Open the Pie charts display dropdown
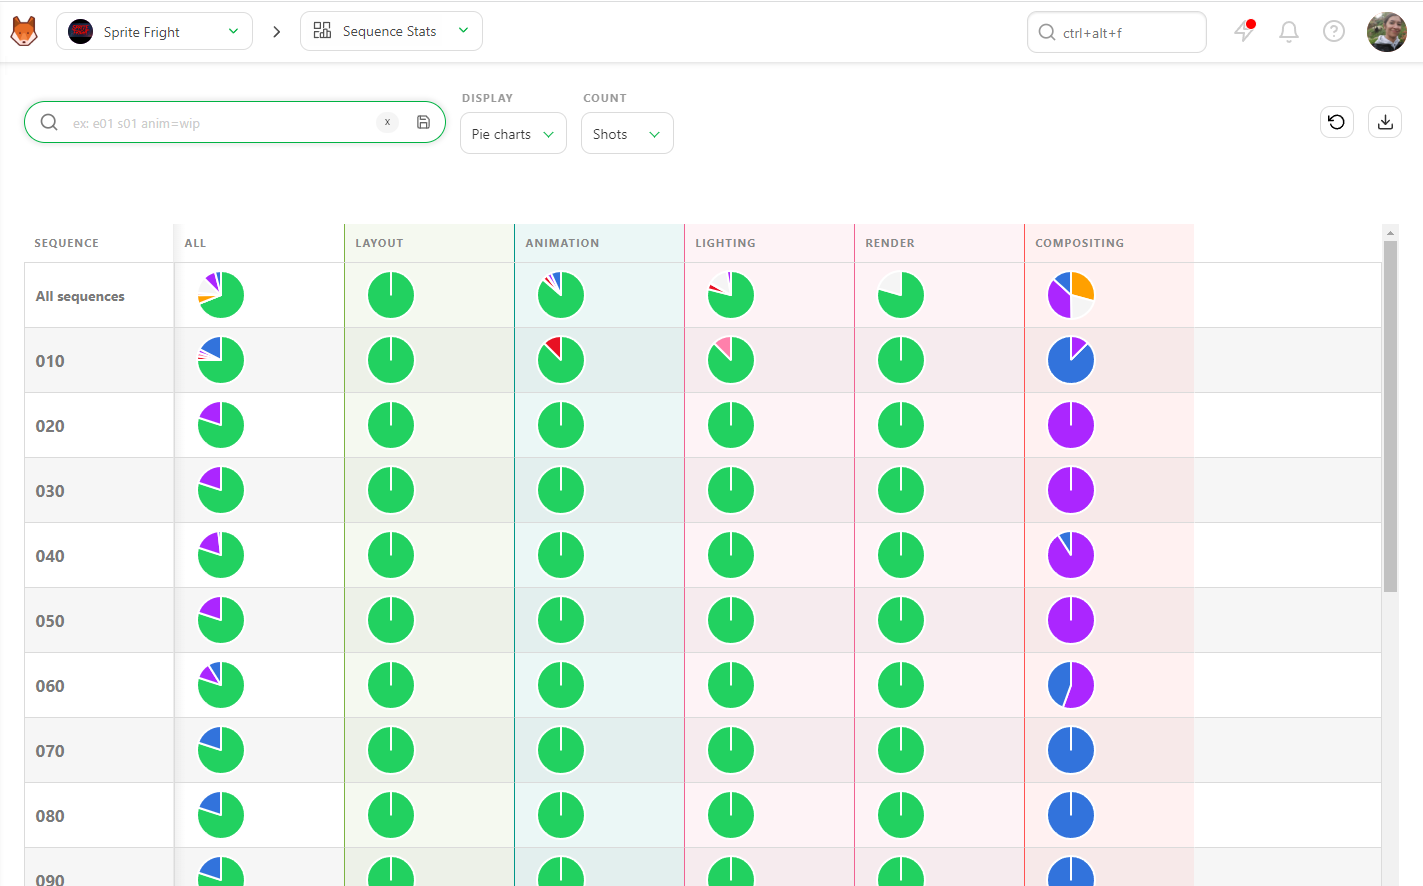 513,133
